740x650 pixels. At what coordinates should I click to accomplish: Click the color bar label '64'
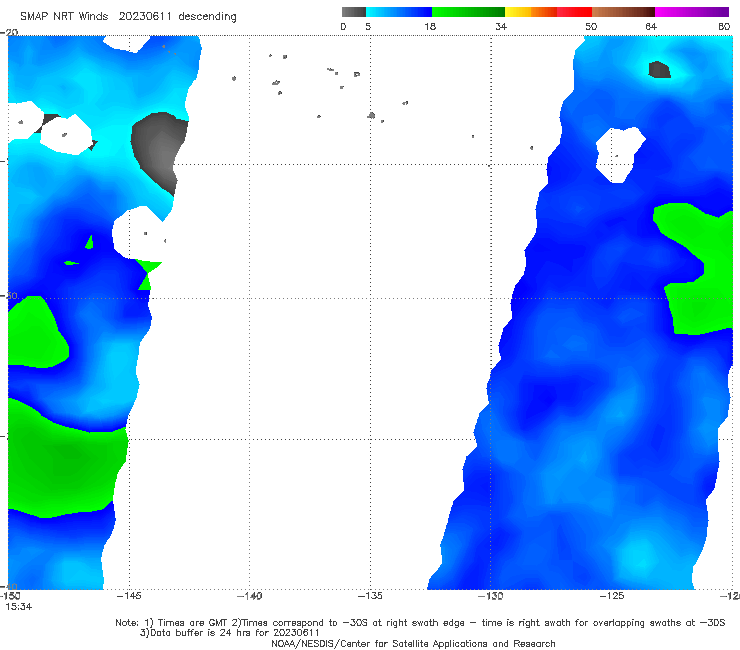651,26
